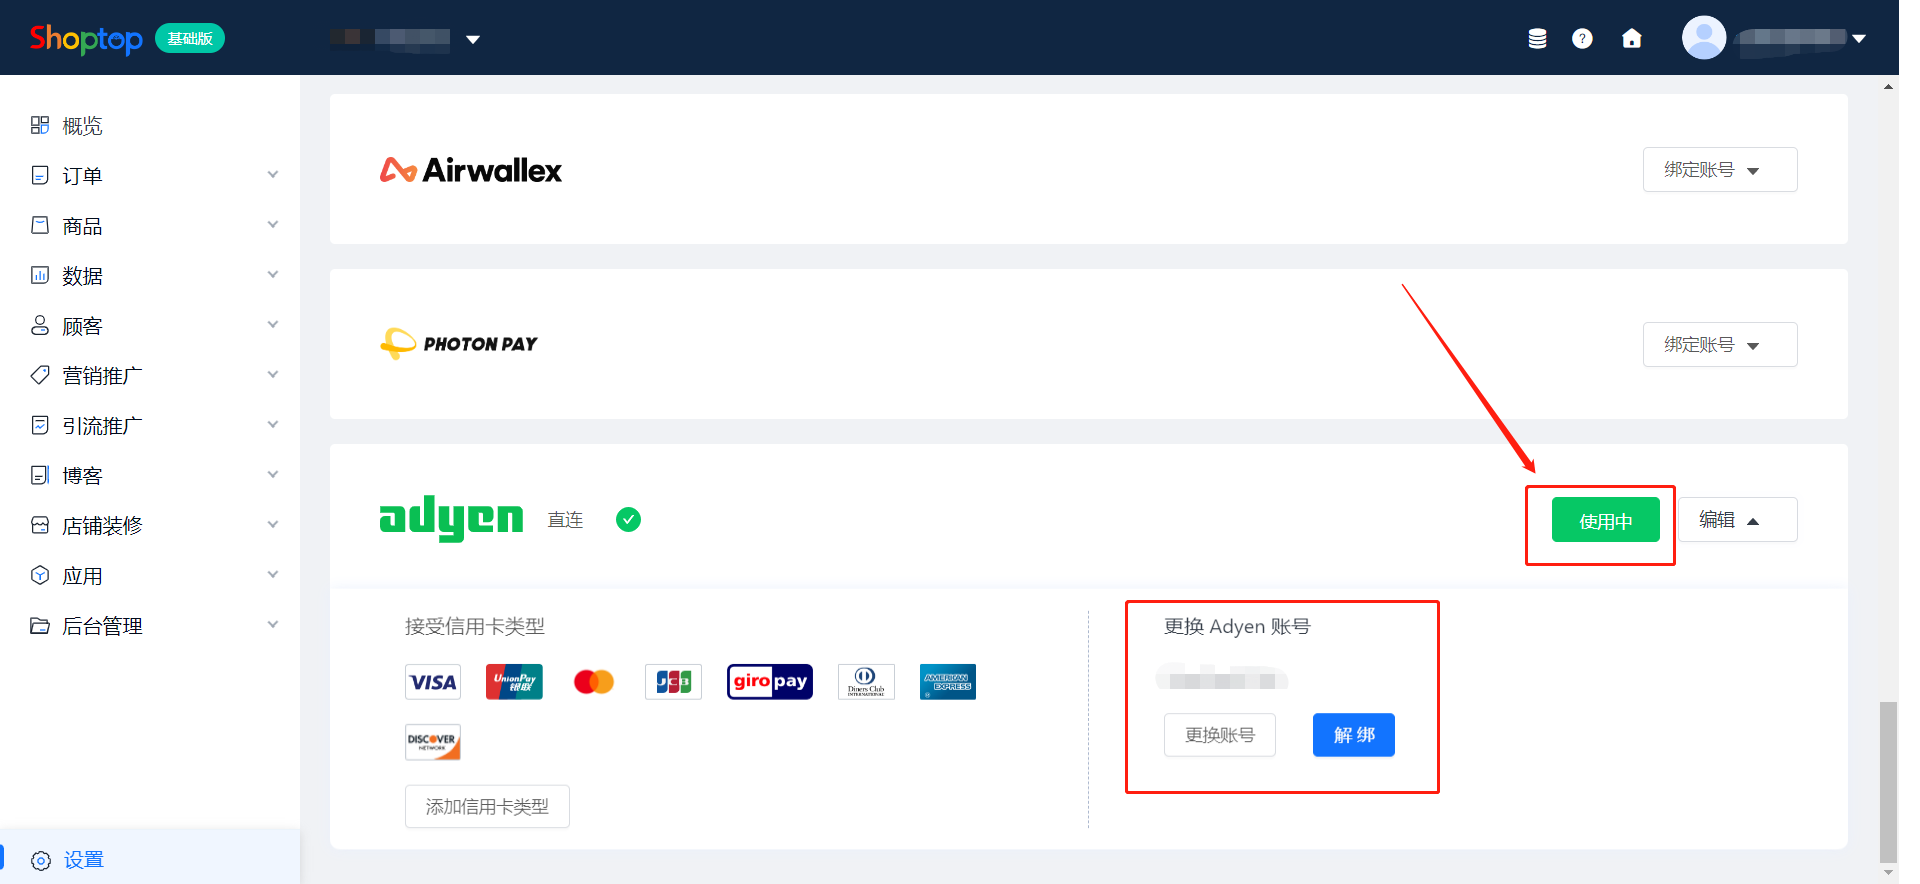The width and height of the screenshot is (1920, 884).
Task: Click the 设置 gear icon
Action: point(41,860)
